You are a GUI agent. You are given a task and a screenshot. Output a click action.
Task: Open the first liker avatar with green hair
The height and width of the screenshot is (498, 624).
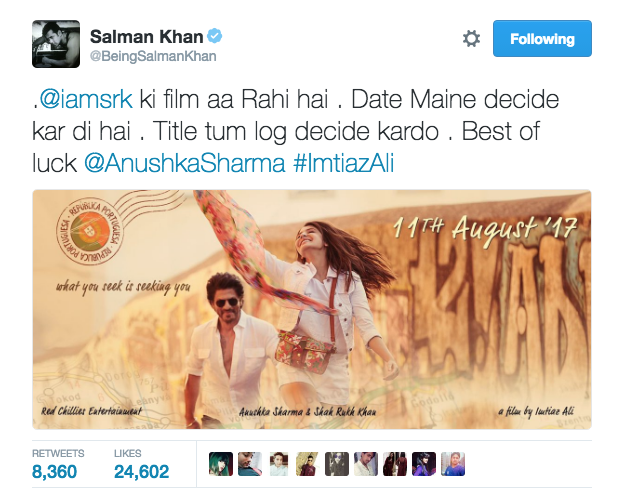(221, 464)
